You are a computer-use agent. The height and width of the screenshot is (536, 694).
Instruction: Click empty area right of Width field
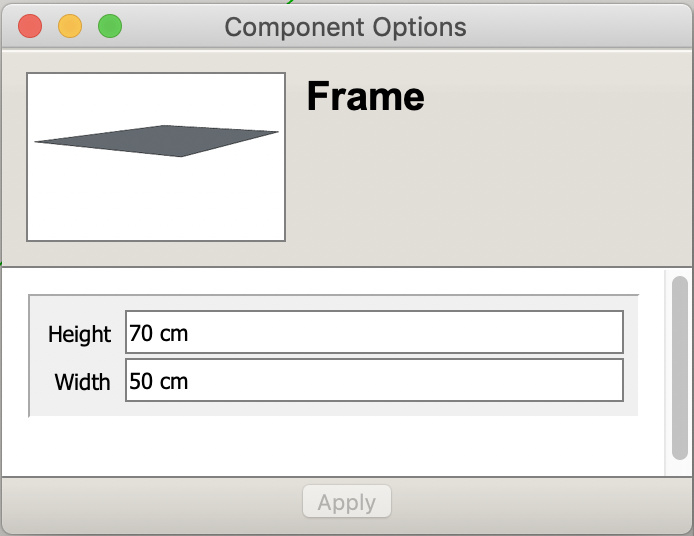coord(631,380)
